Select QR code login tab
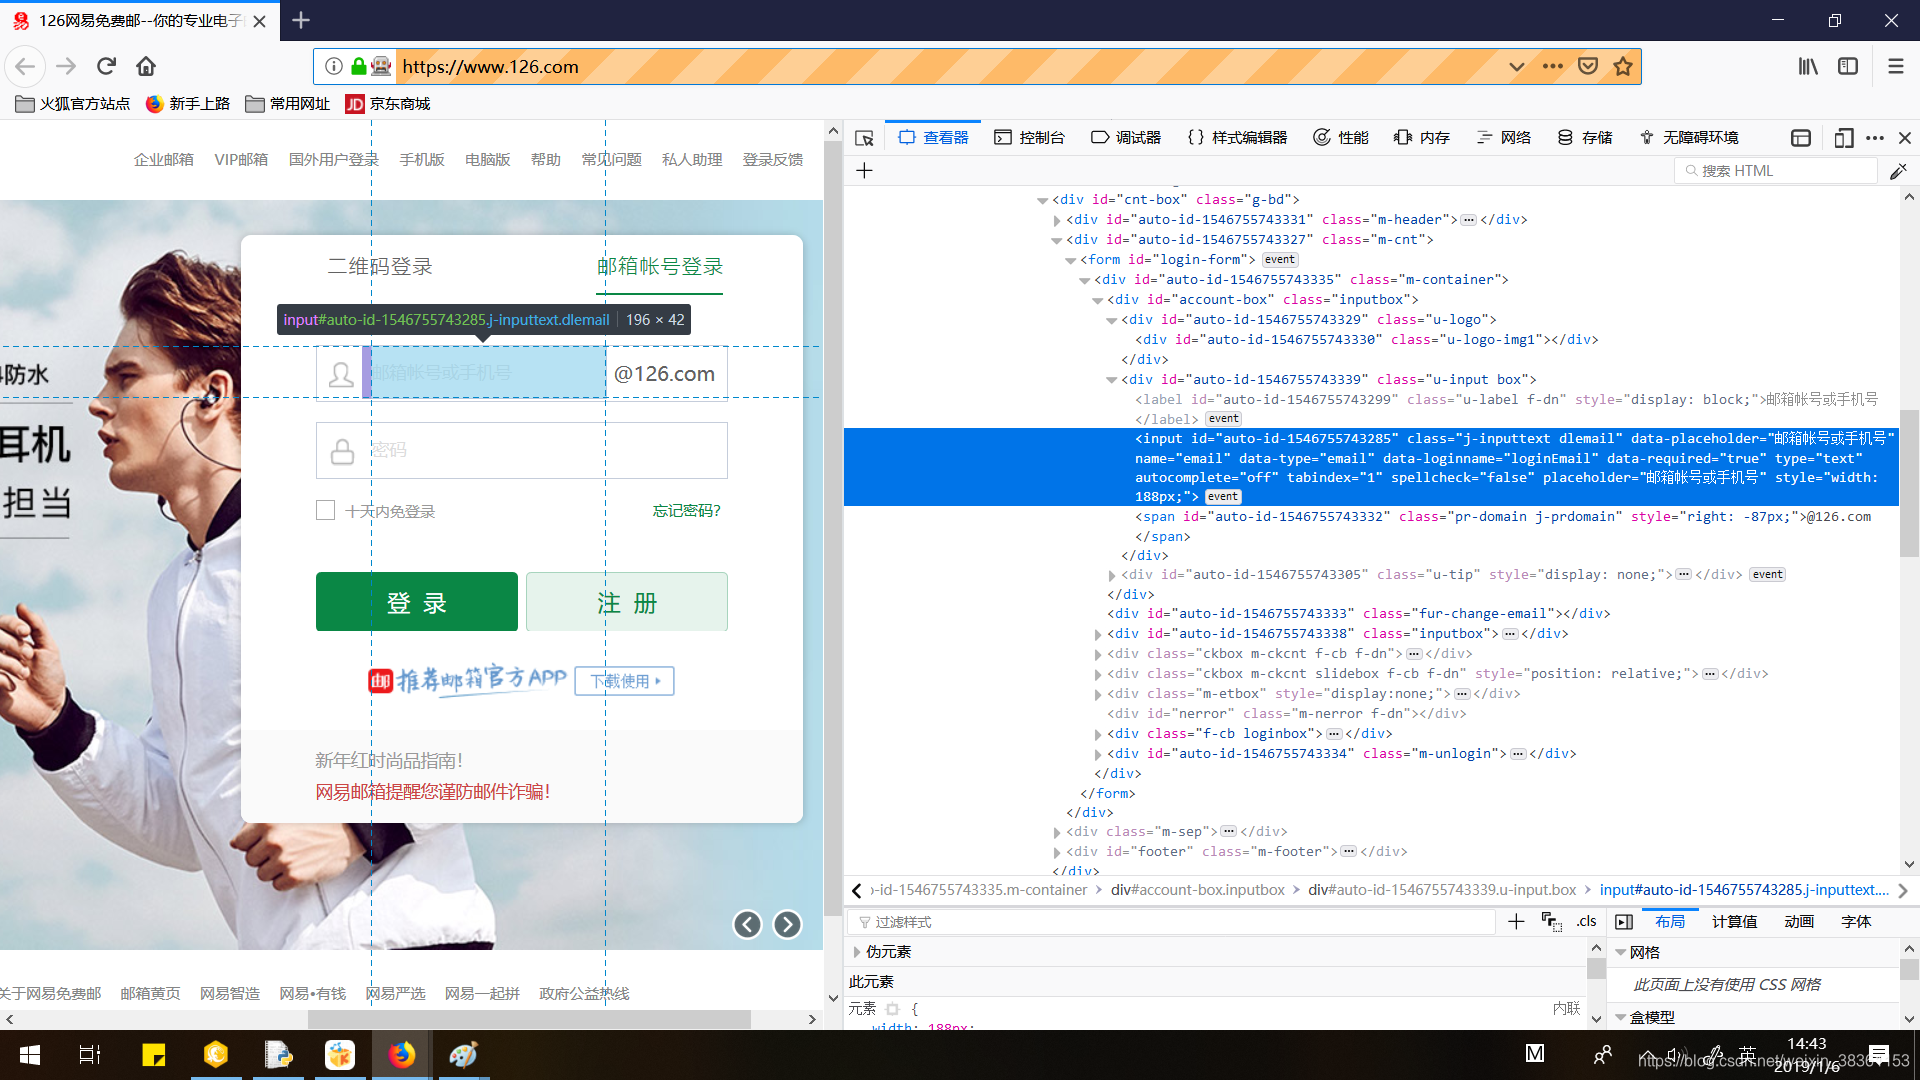 point(380,267)
